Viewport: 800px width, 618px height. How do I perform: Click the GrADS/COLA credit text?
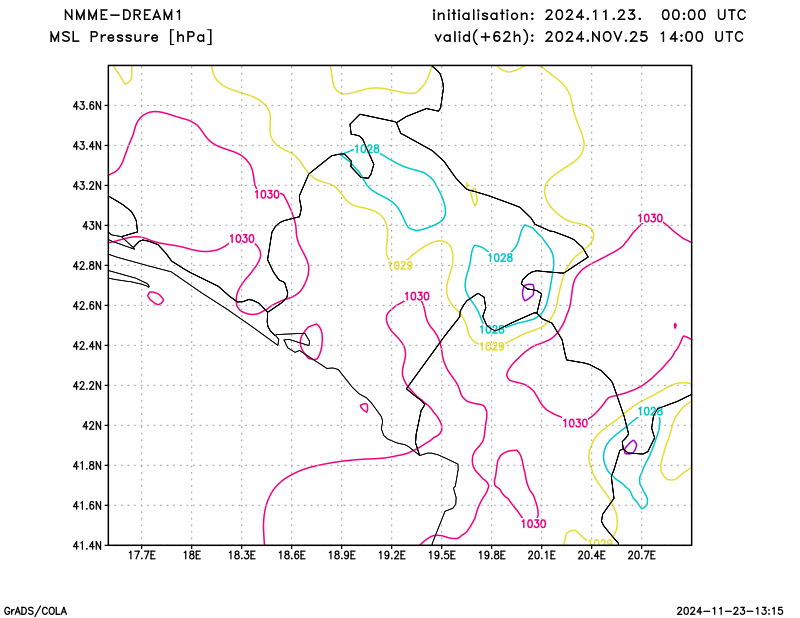coord(35,611)
